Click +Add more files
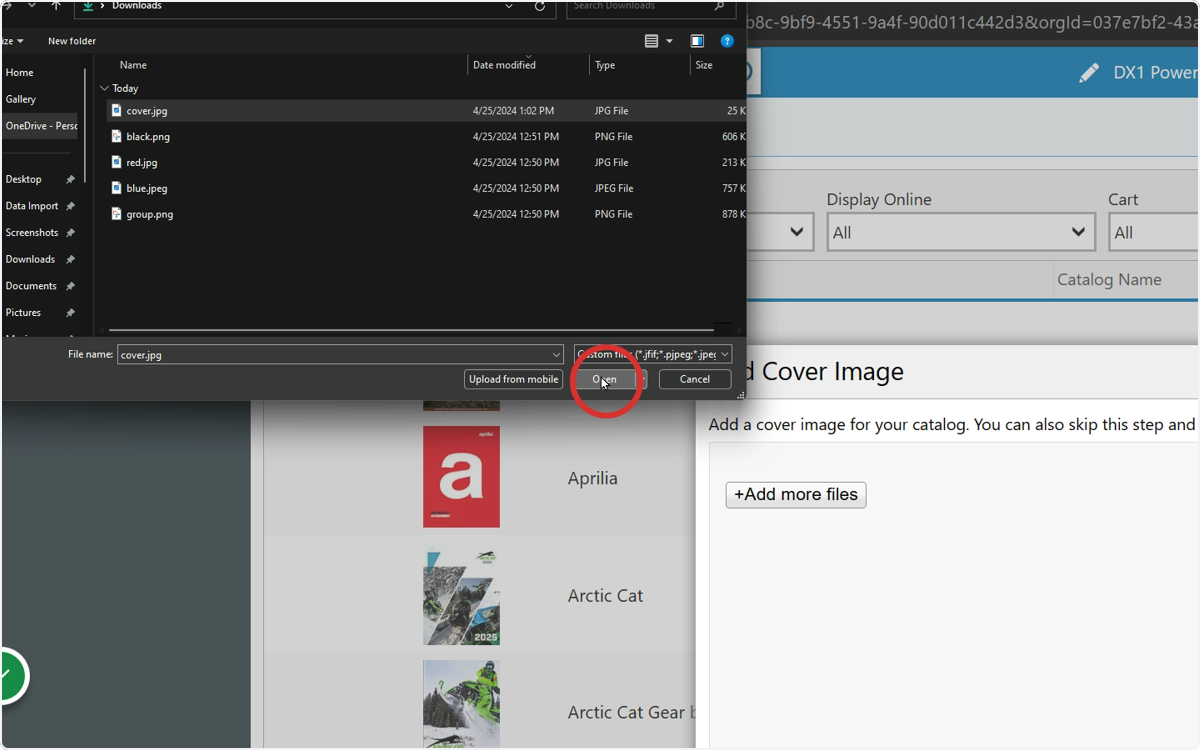This screenshot has height=750, width=1200. click(796, 494)
